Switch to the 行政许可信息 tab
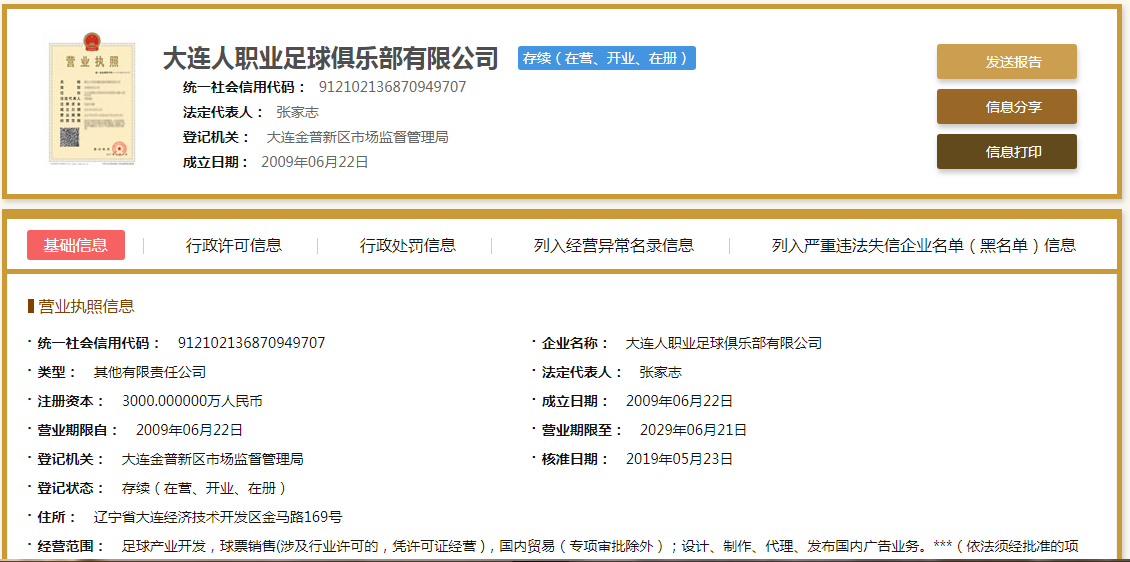Screen dimensions: 1130x562 click(233, 245)
